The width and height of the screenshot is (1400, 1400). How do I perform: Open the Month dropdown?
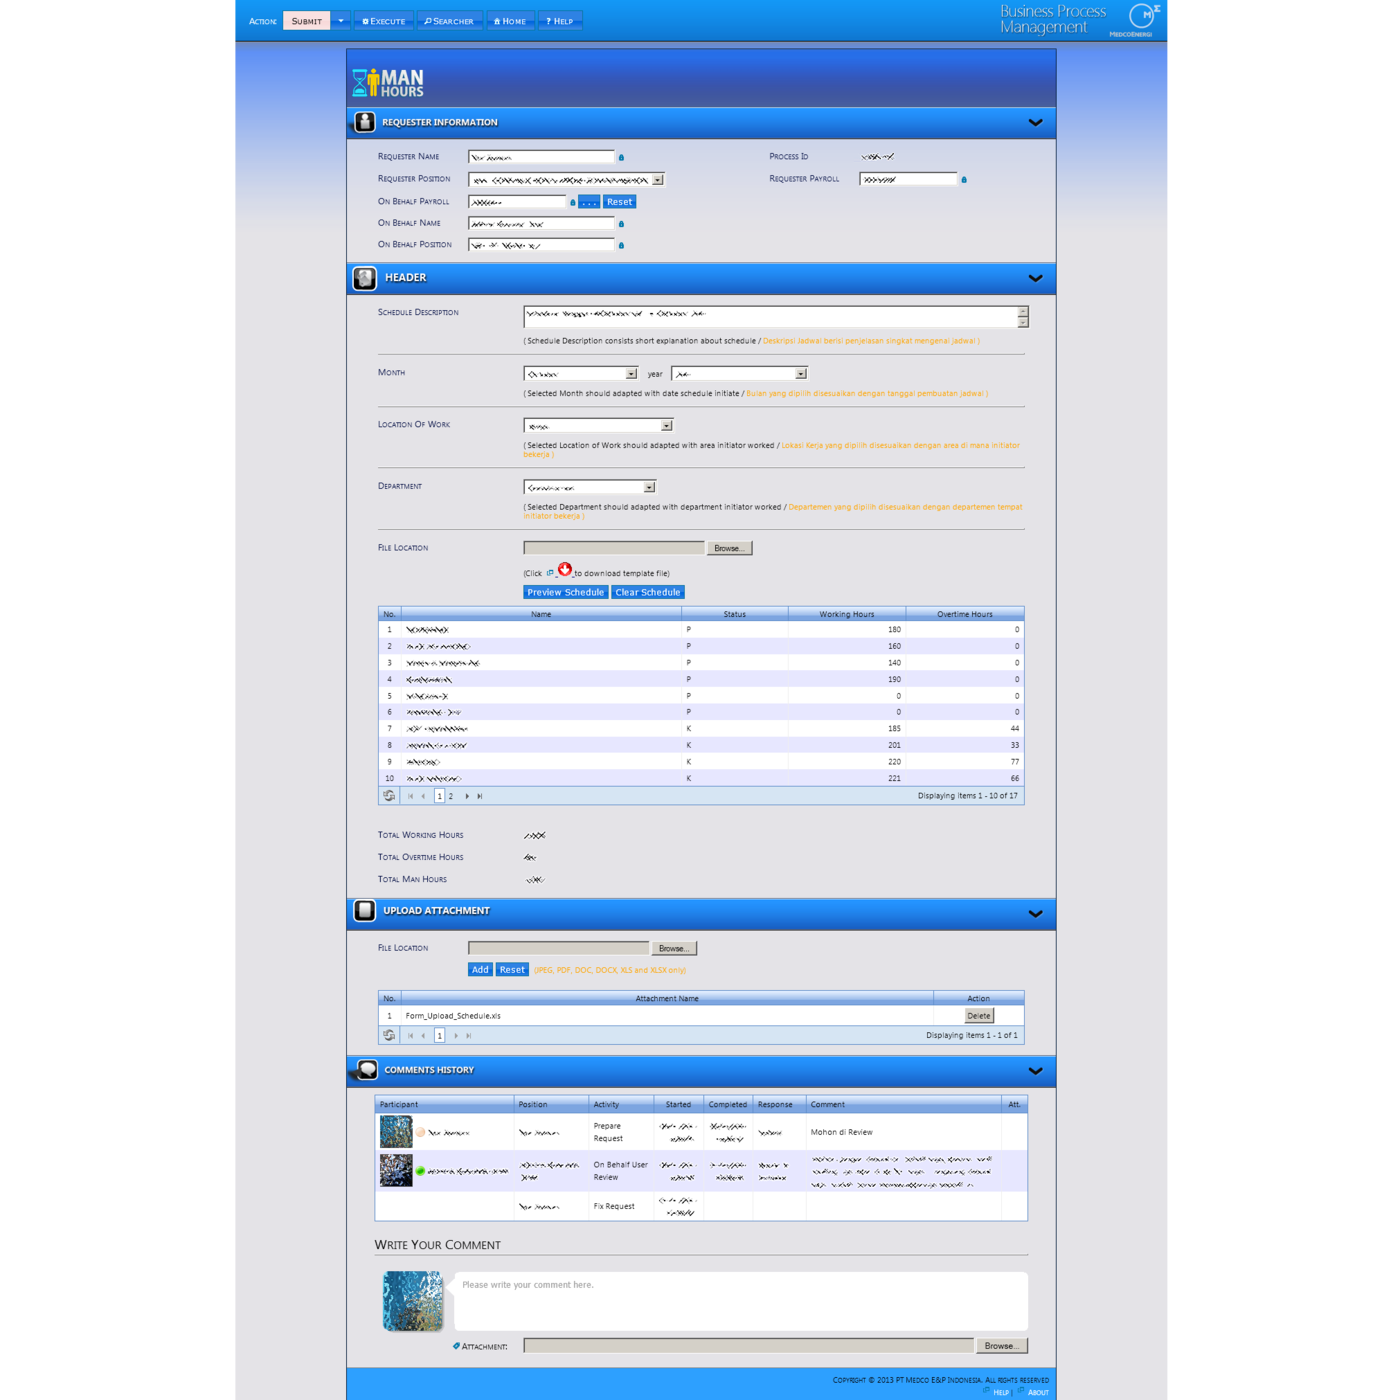tap(631, 374)
